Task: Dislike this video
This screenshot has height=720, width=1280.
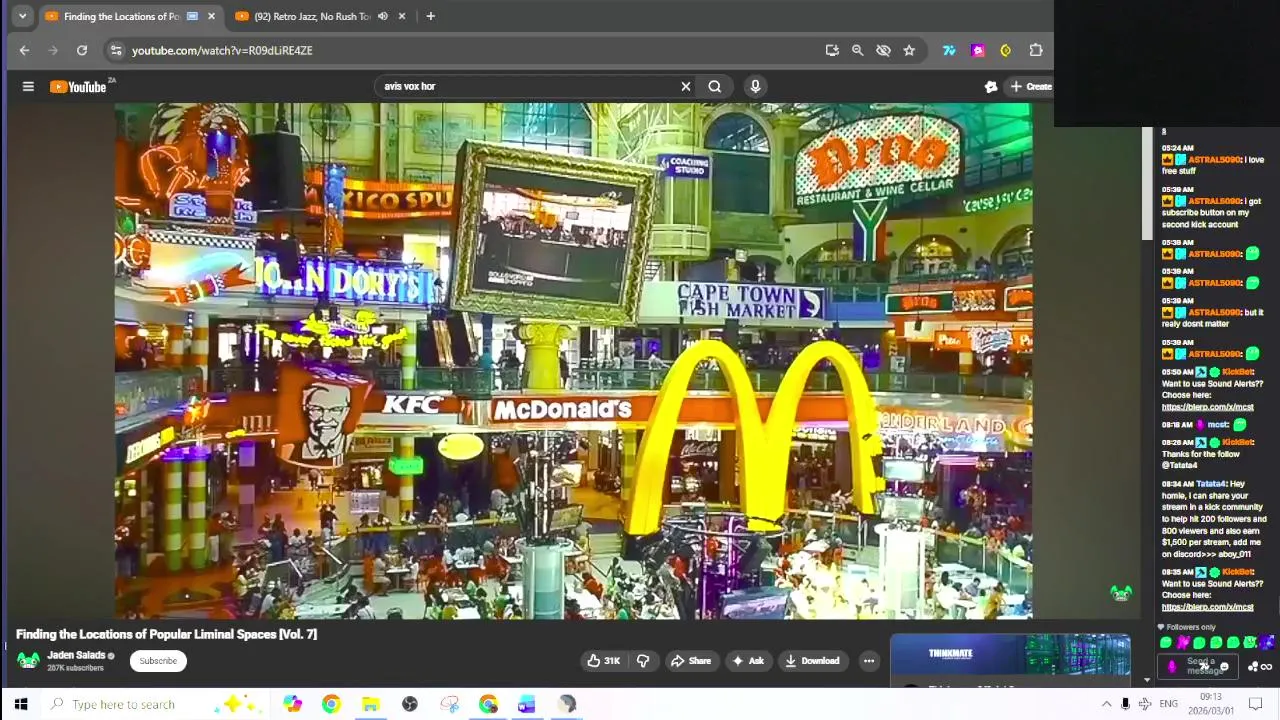Action: (643, 660)
